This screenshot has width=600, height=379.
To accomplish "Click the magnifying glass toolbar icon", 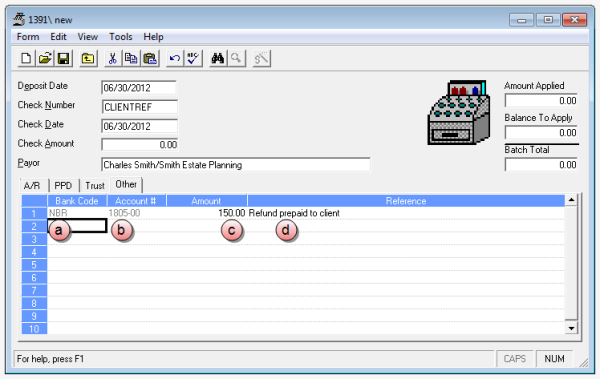I will (x=236, y=59).
